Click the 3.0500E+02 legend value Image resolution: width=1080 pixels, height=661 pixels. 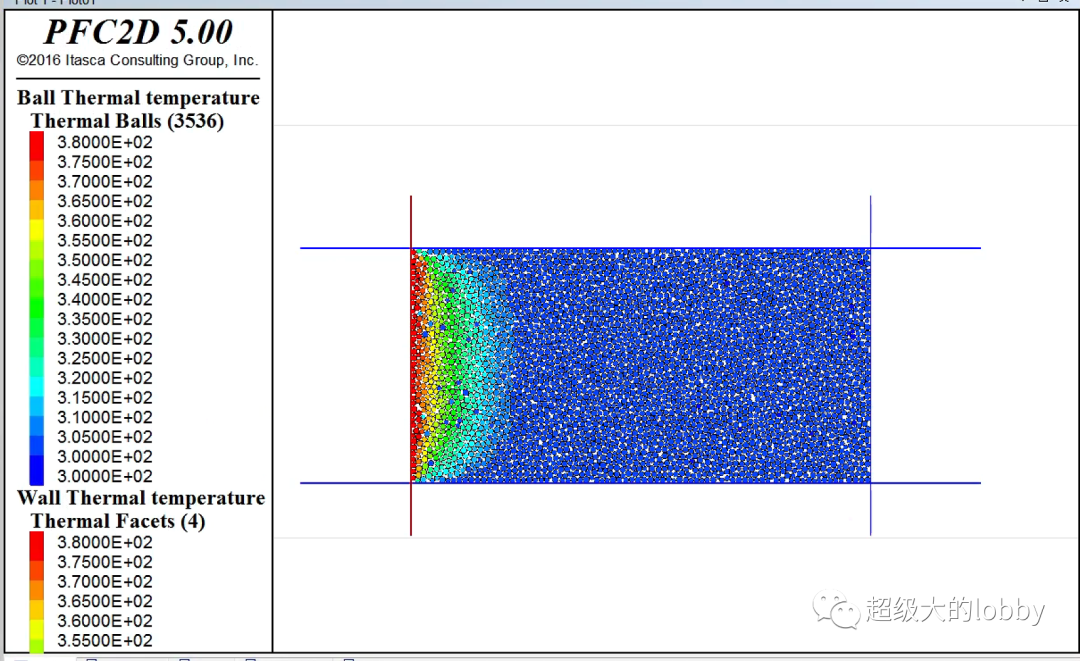tap(105, 437)
